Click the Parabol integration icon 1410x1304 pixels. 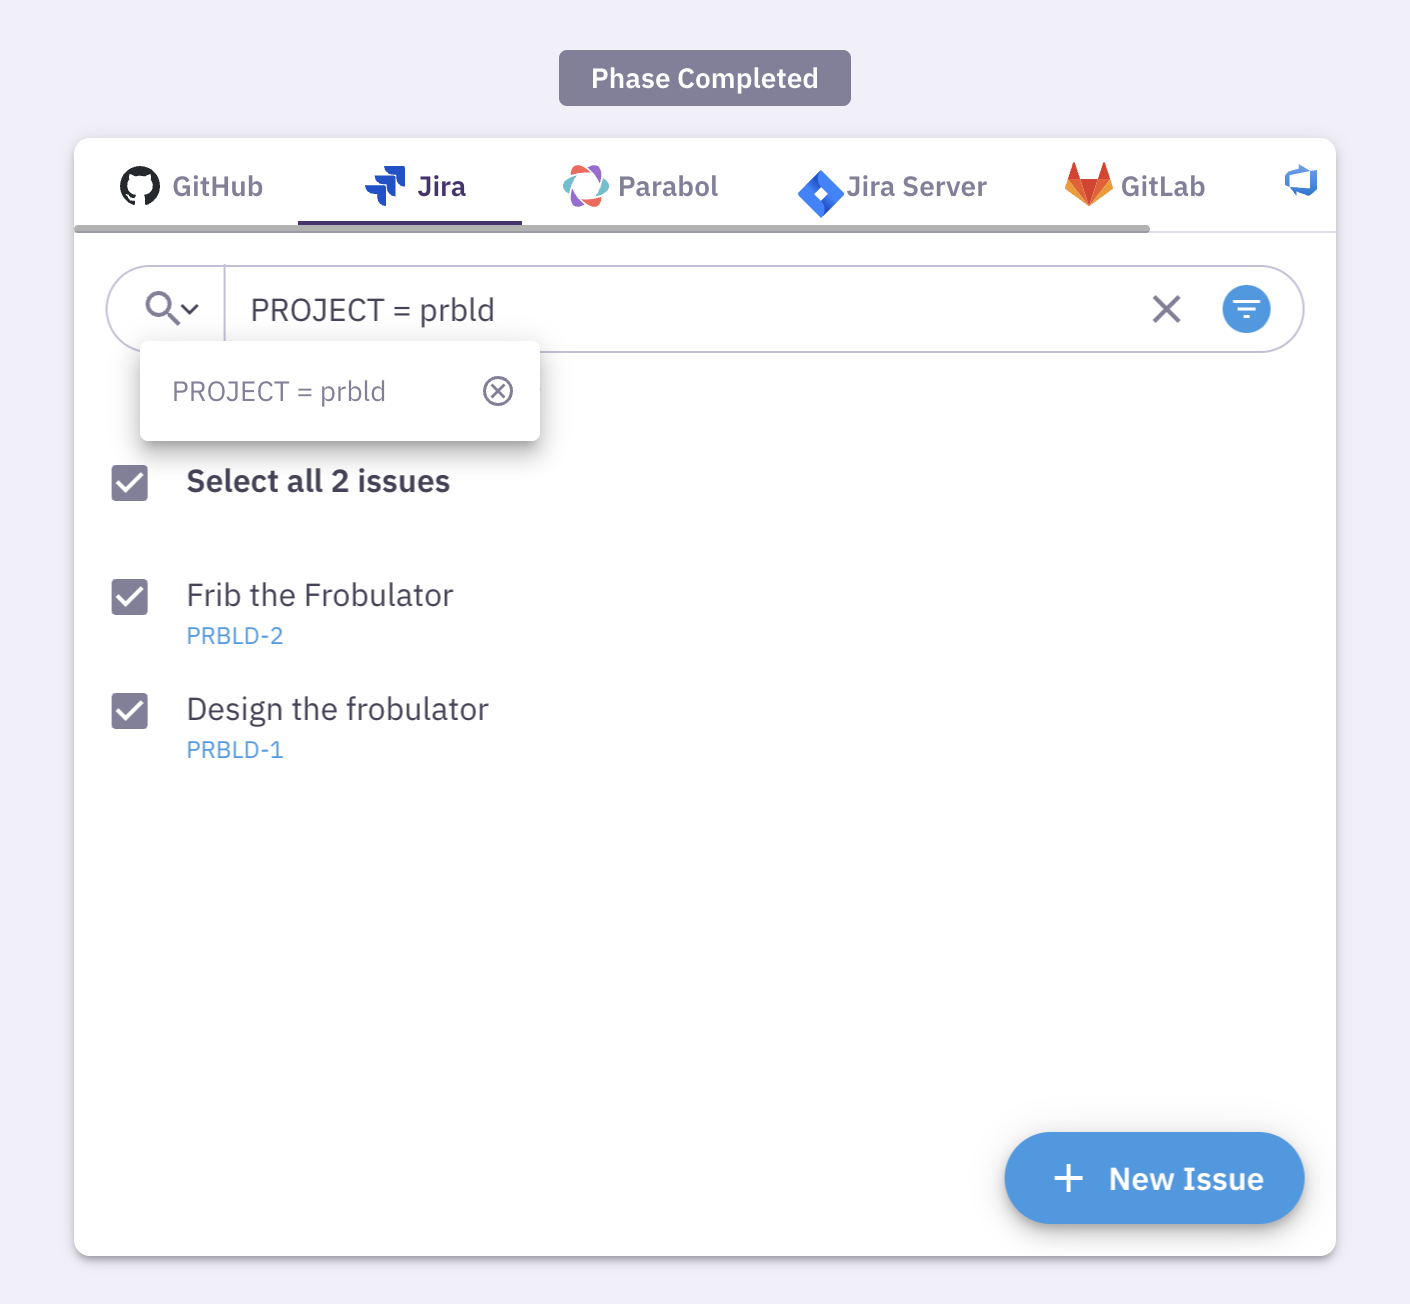[586, 185]
